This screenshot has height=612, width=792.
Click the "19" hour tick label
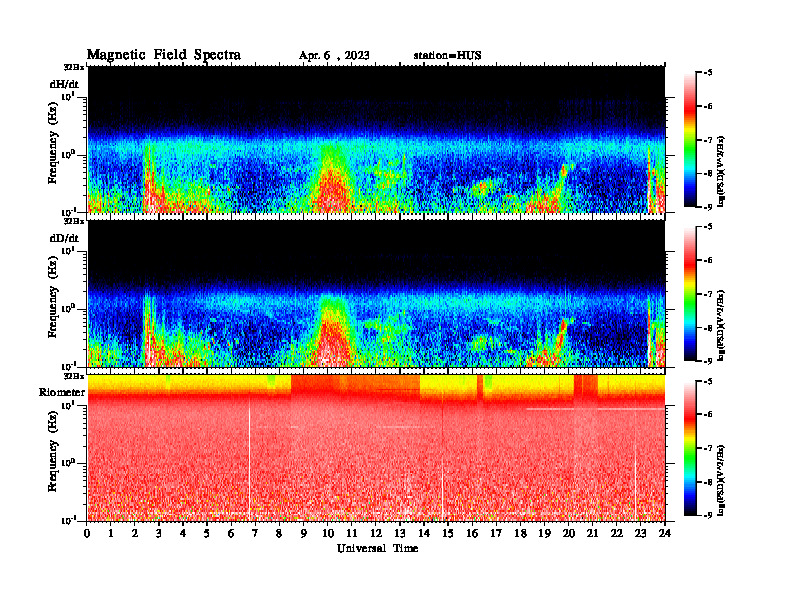tap(544, 533)
